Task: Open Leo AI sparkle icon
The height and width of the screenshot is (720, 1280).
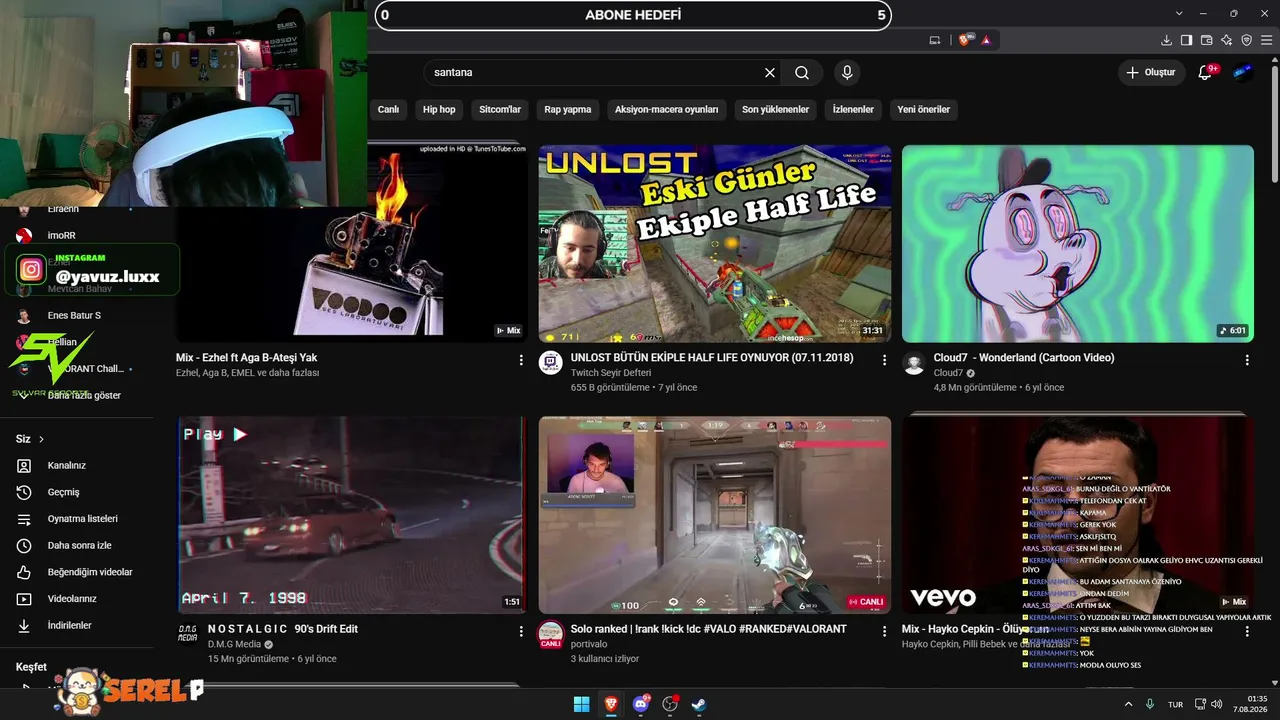Action: (1226, 40)
